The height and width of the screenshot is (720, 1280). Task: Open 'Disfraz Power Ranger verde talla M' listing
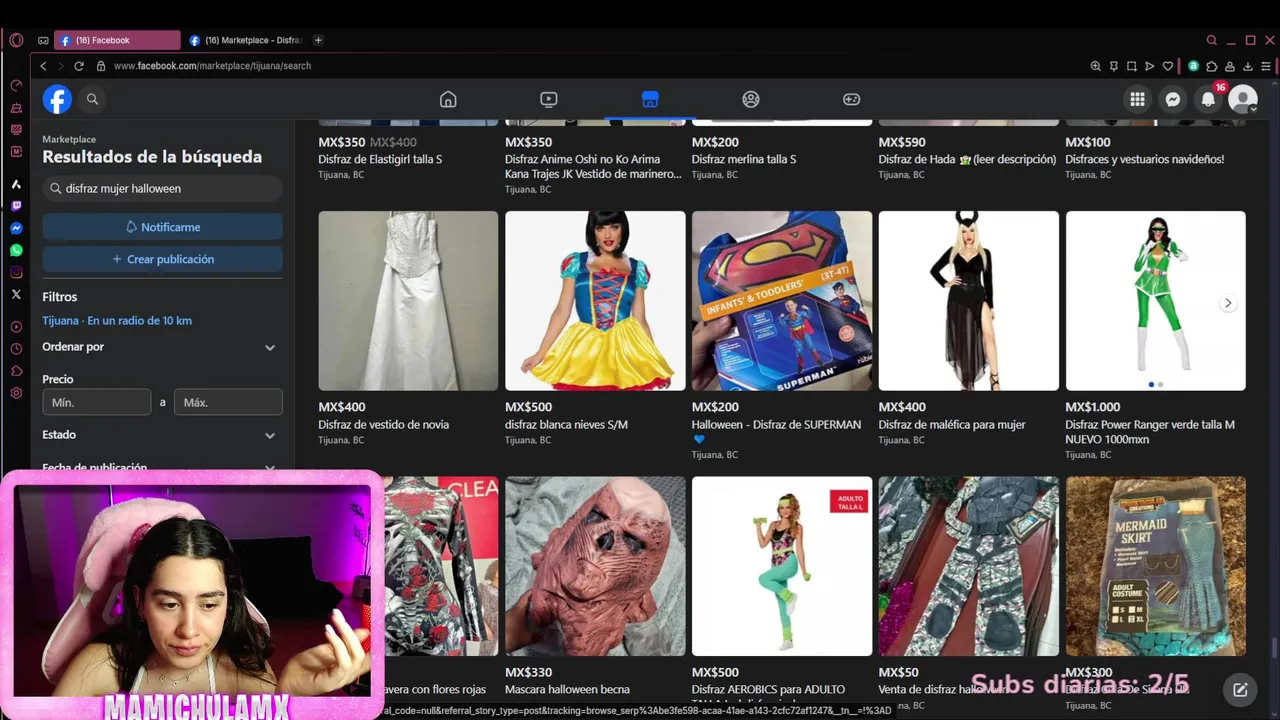(x=1150, y=432)
